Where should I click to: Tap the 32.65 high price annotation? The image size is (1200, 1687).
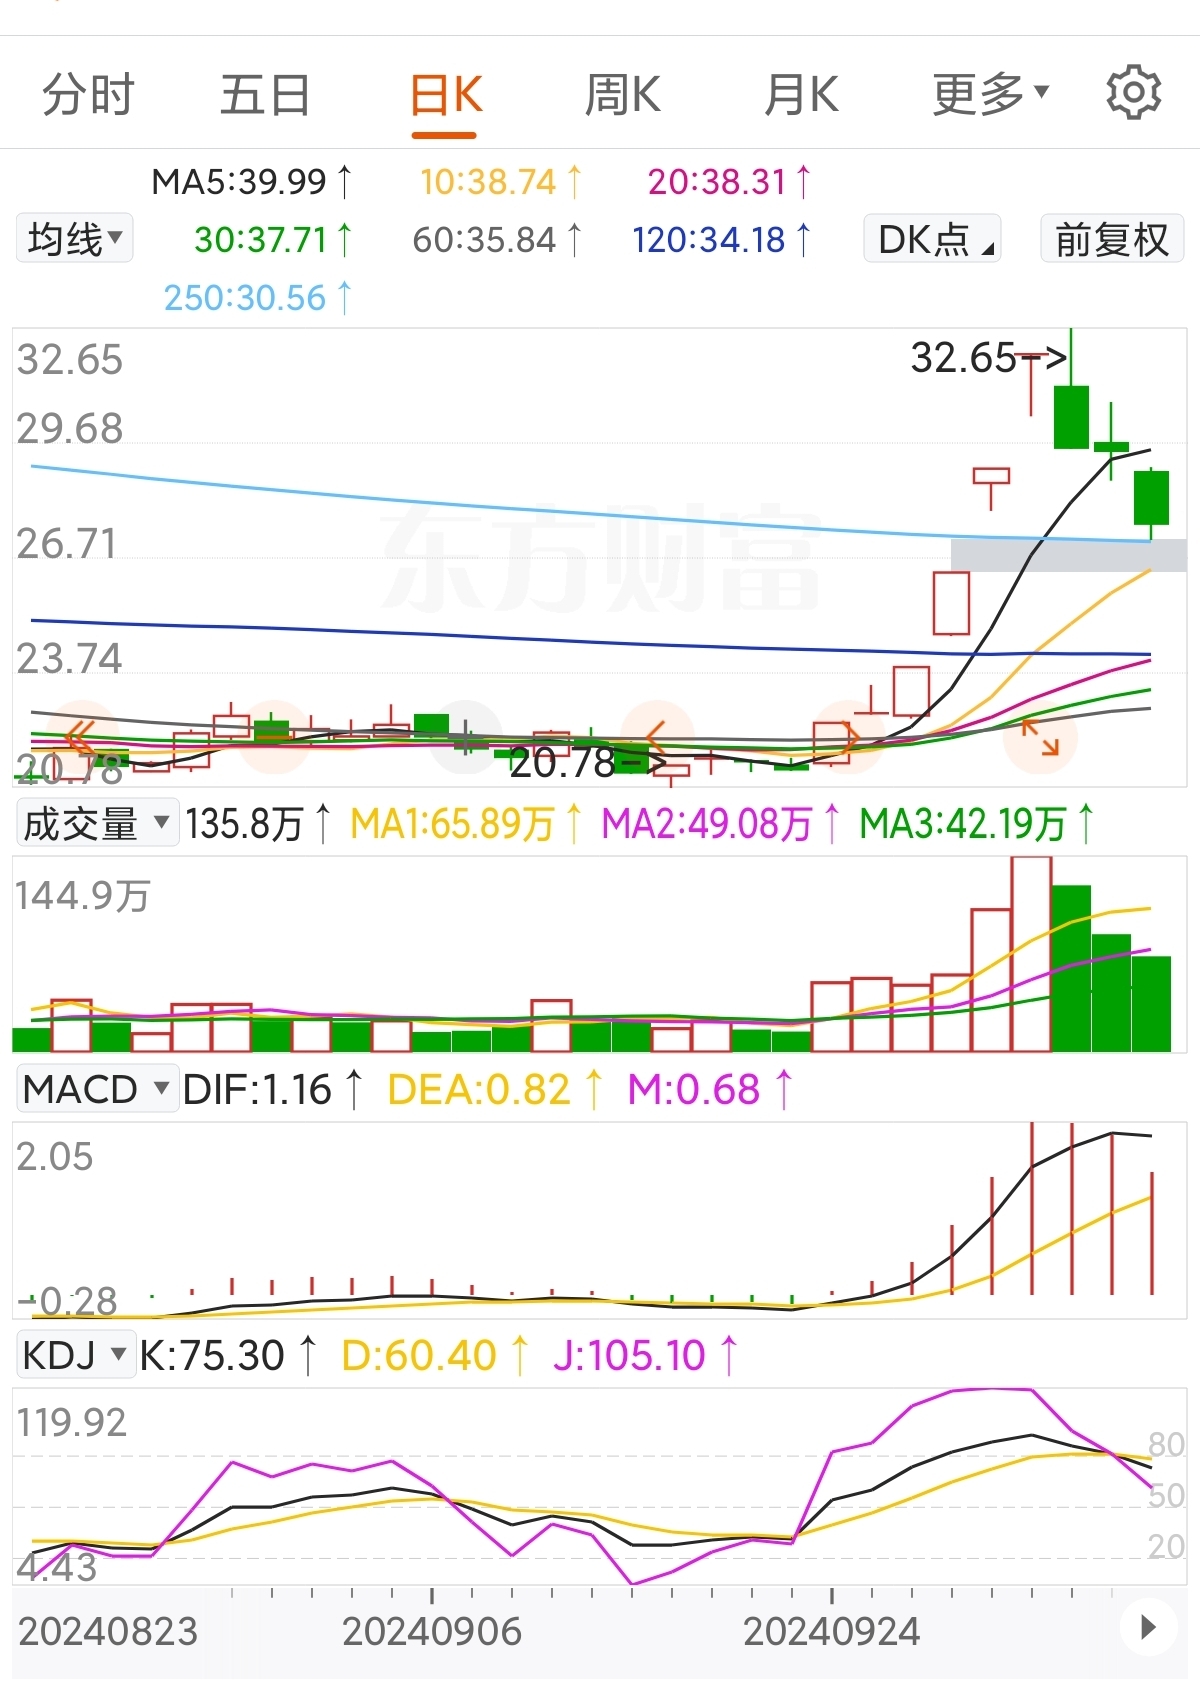tap(988, 357)
